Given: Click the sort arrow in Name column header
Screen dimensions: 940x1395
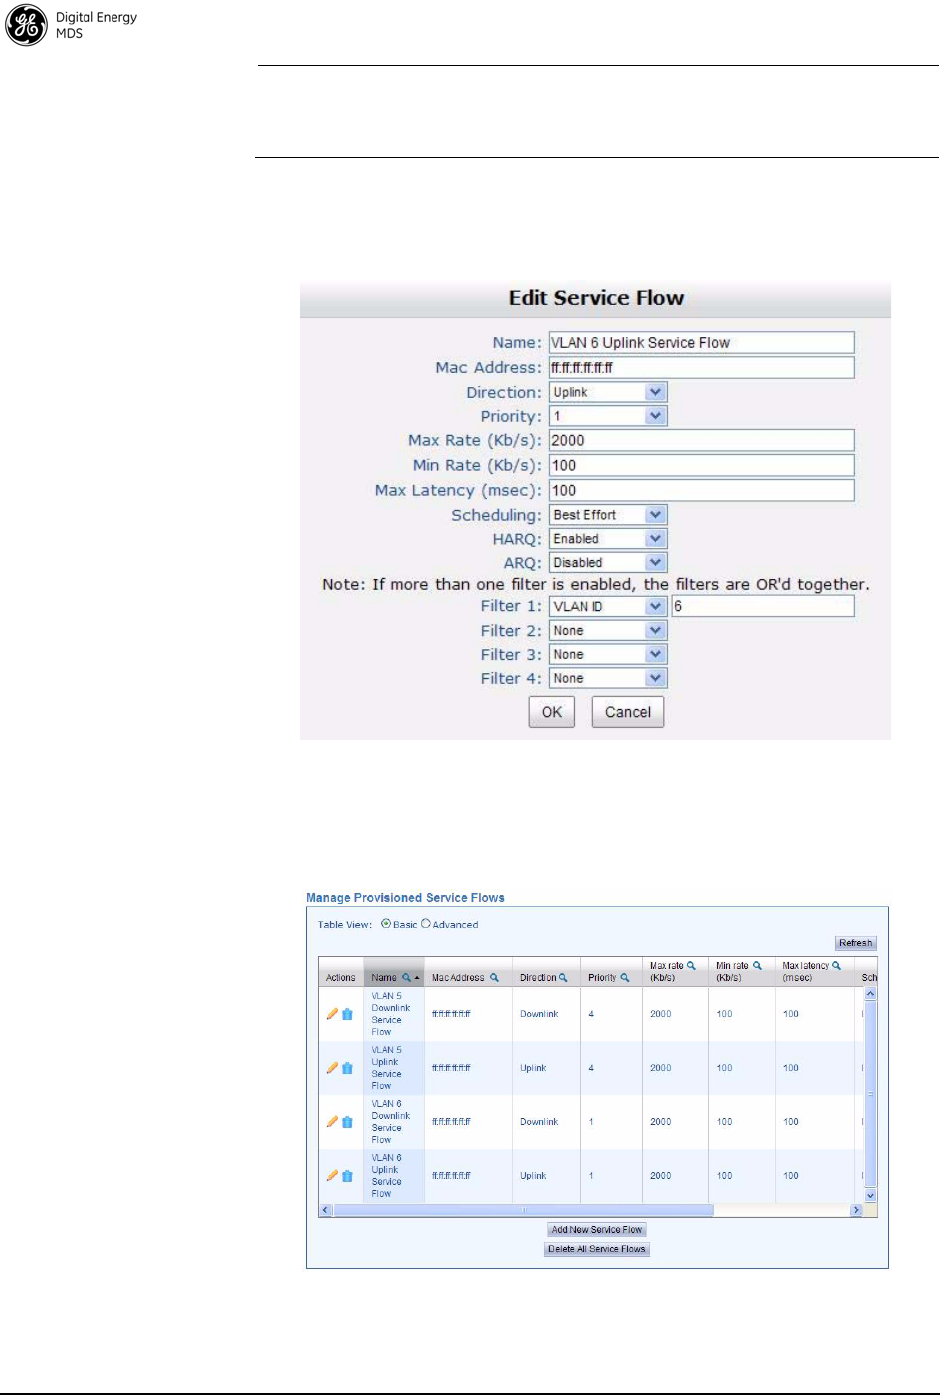Looking at the screenshot, I should (x=417, y=978).
